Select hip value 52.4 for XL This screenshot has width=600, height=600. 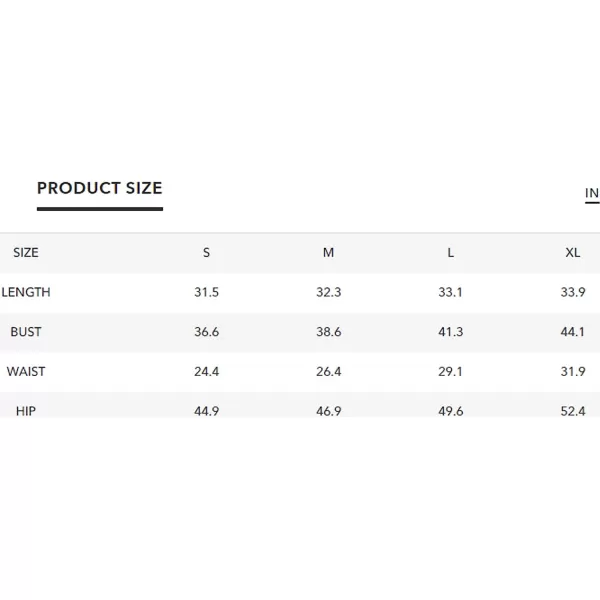click(573, 411)
